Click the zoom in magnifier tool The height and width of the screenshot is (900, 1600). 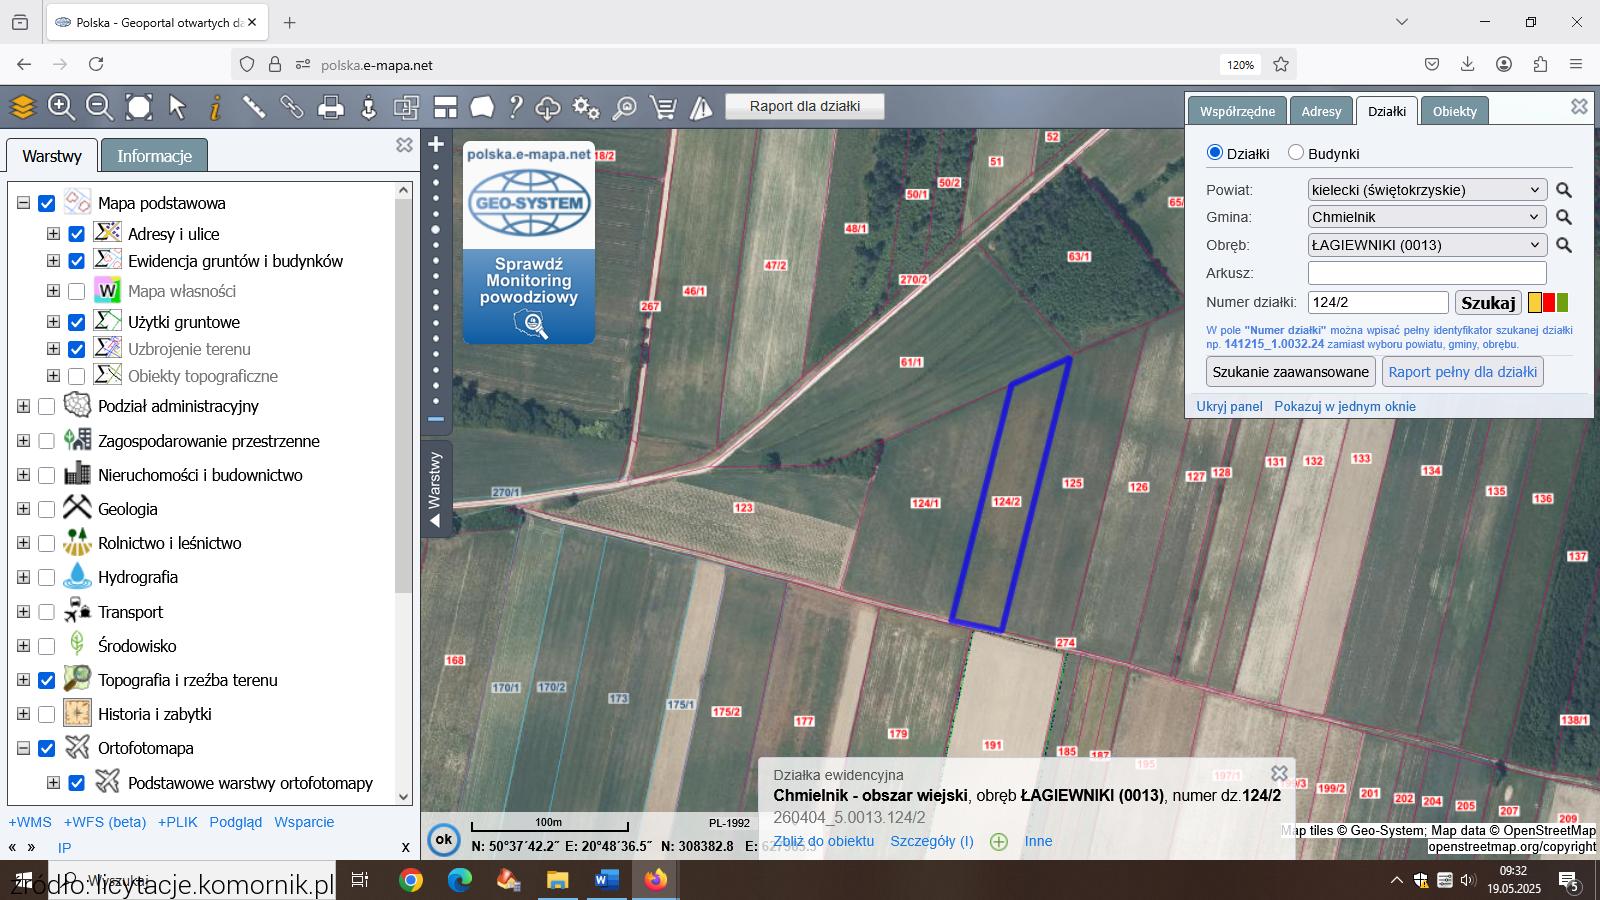tap(61, 107)
